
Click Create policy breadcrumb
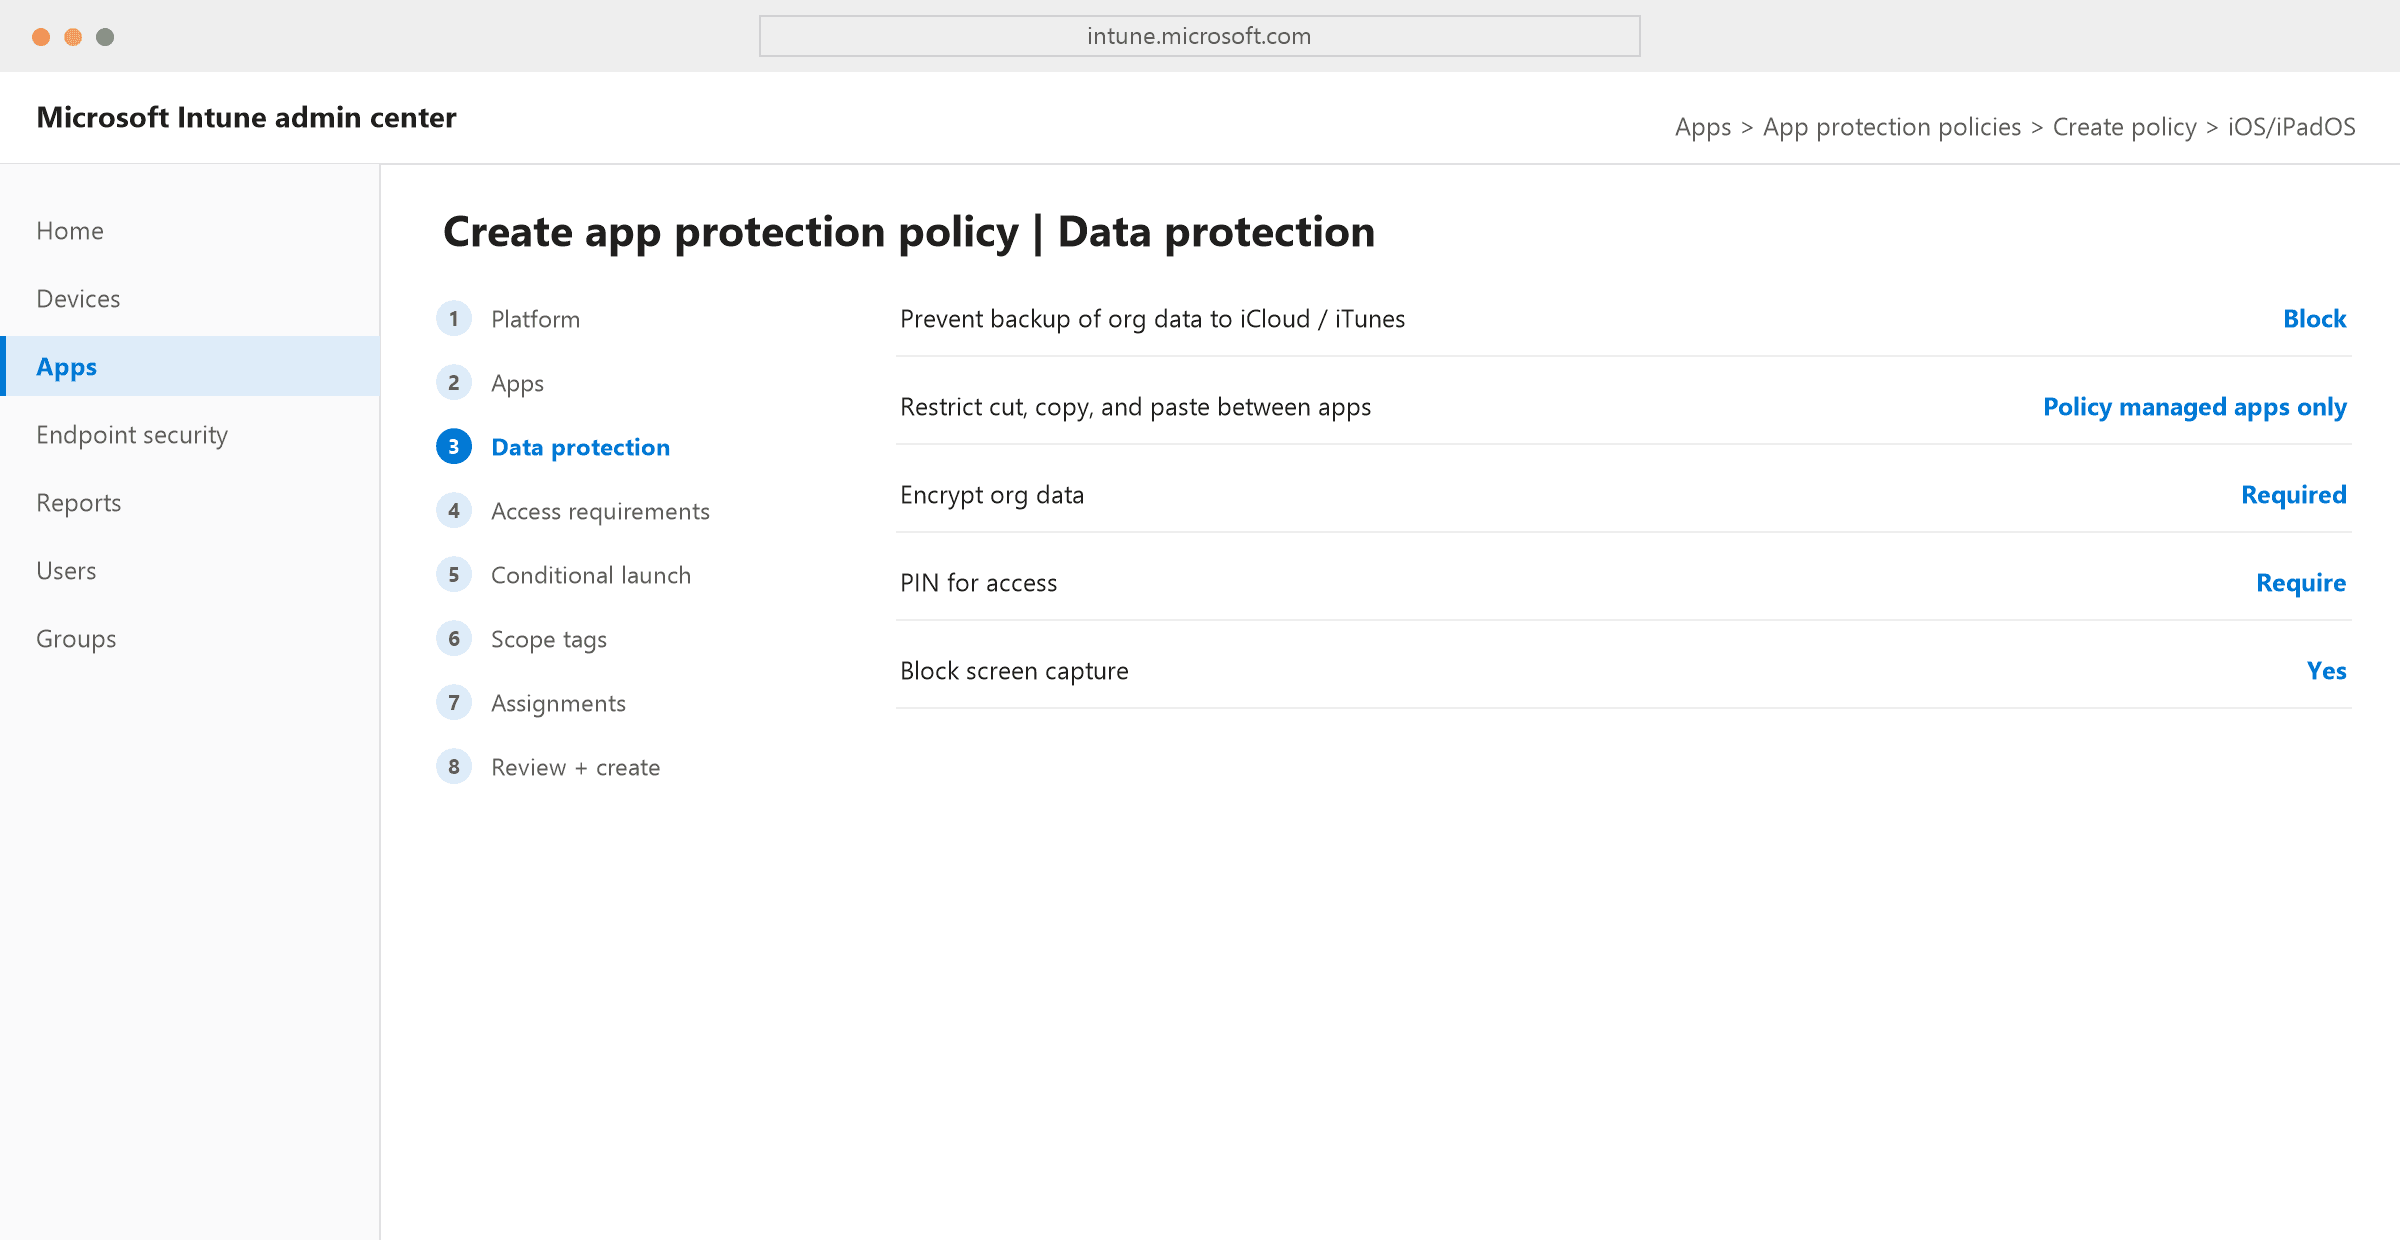[2124, 128]
